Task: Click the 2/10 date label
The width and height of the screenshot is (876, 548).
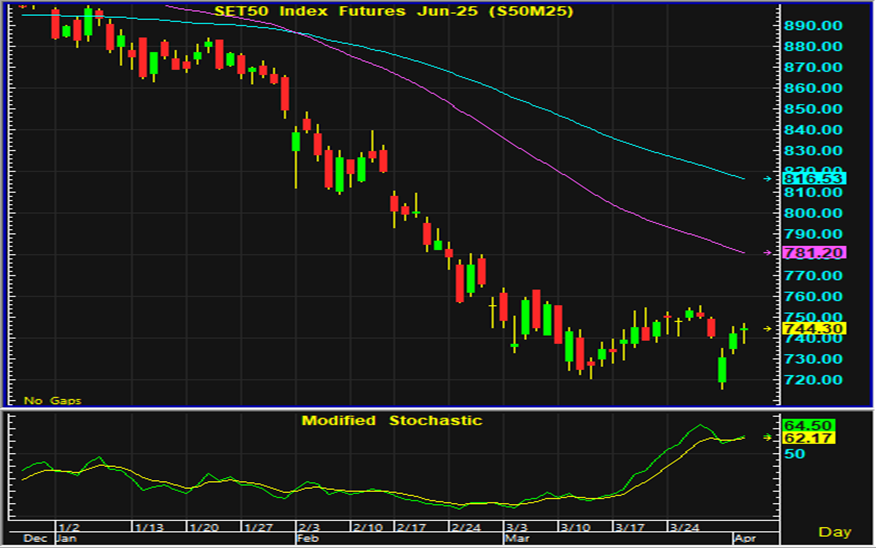Action: pyautogui.click(x=368, y=527)
